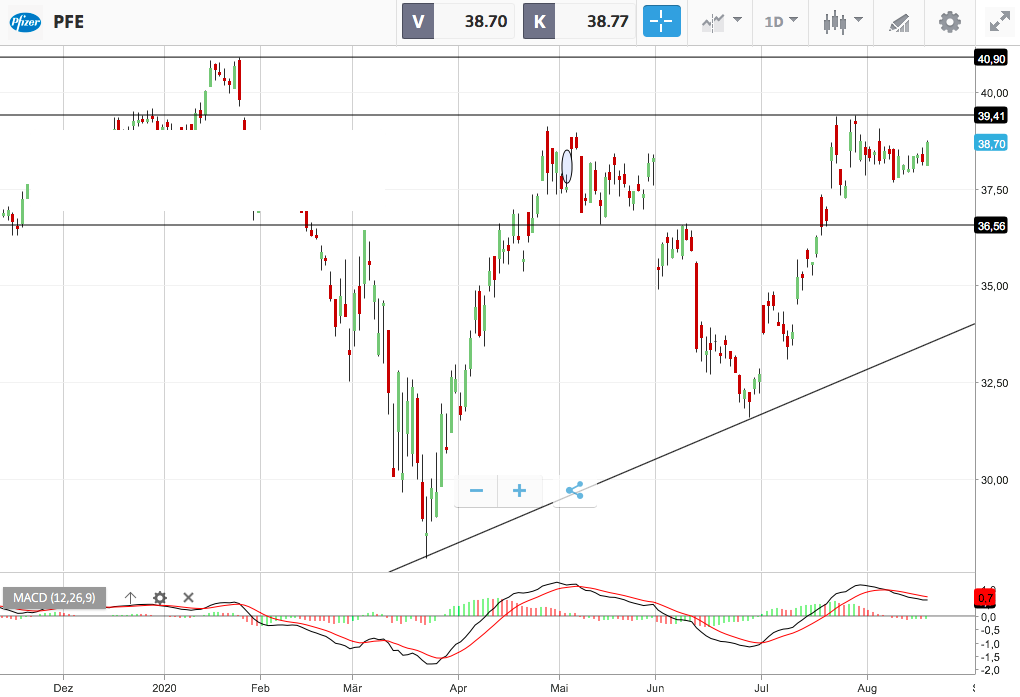The width and height of the screenshot is (1020, 697).
Task: Click the 37,50 price axis label
Action: click(x=994, y=190)
